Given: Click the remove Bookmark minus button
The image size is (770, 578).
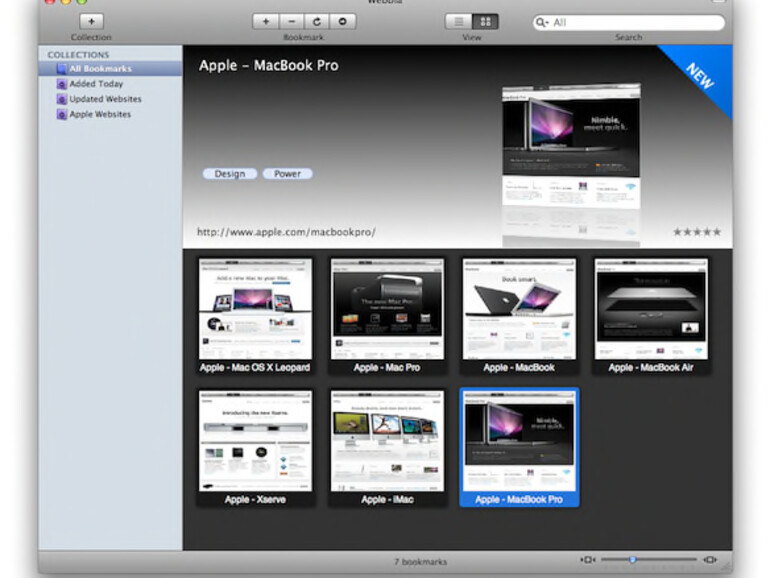Looking at the screenshot, I should pos(291,21).
